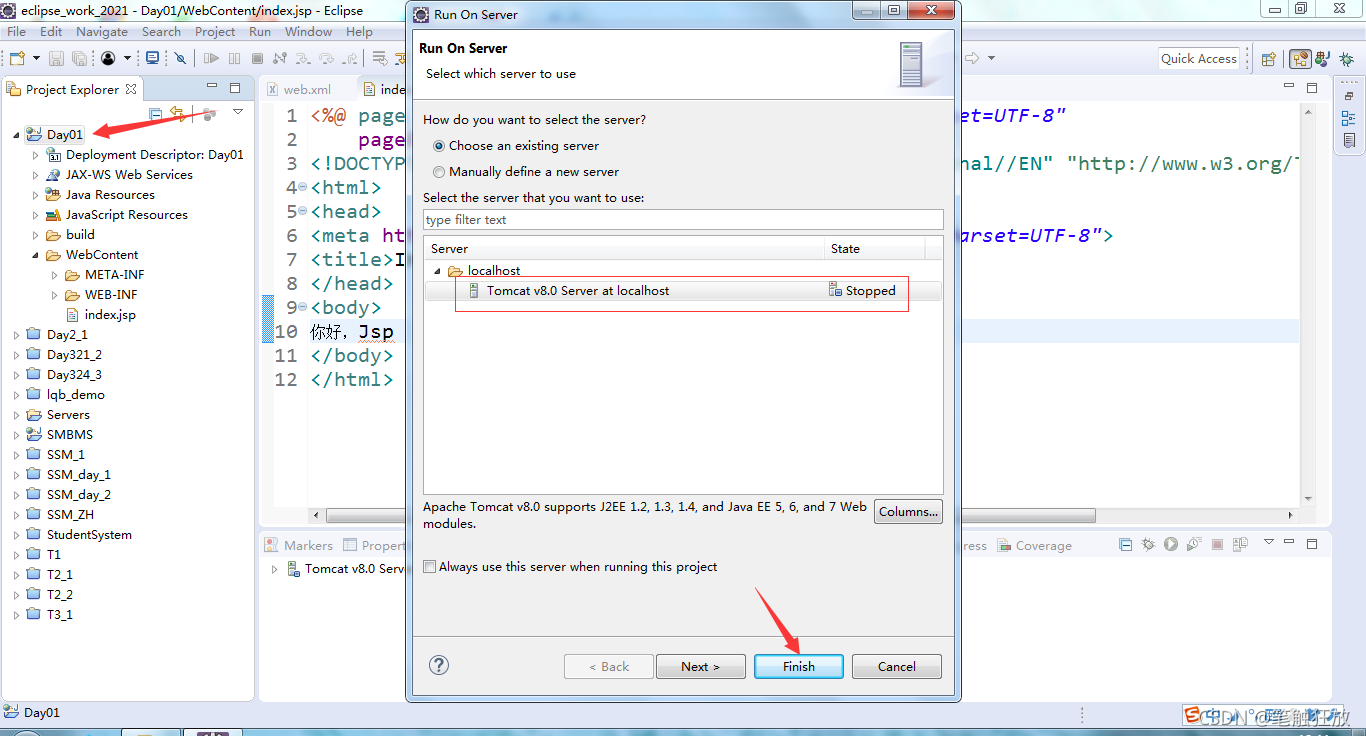Image resolution: width=1366 pixels, height=736 pixels.
Task: Click the Suspend debug icon
Action: [234, 59]
